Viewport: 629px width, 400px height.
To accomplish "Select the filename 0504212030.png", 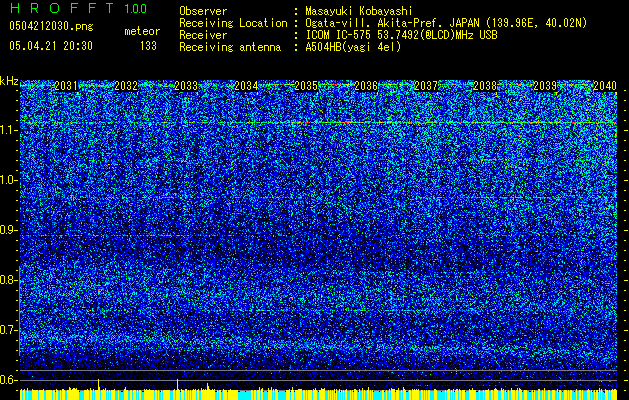I will tap(51, 27).
